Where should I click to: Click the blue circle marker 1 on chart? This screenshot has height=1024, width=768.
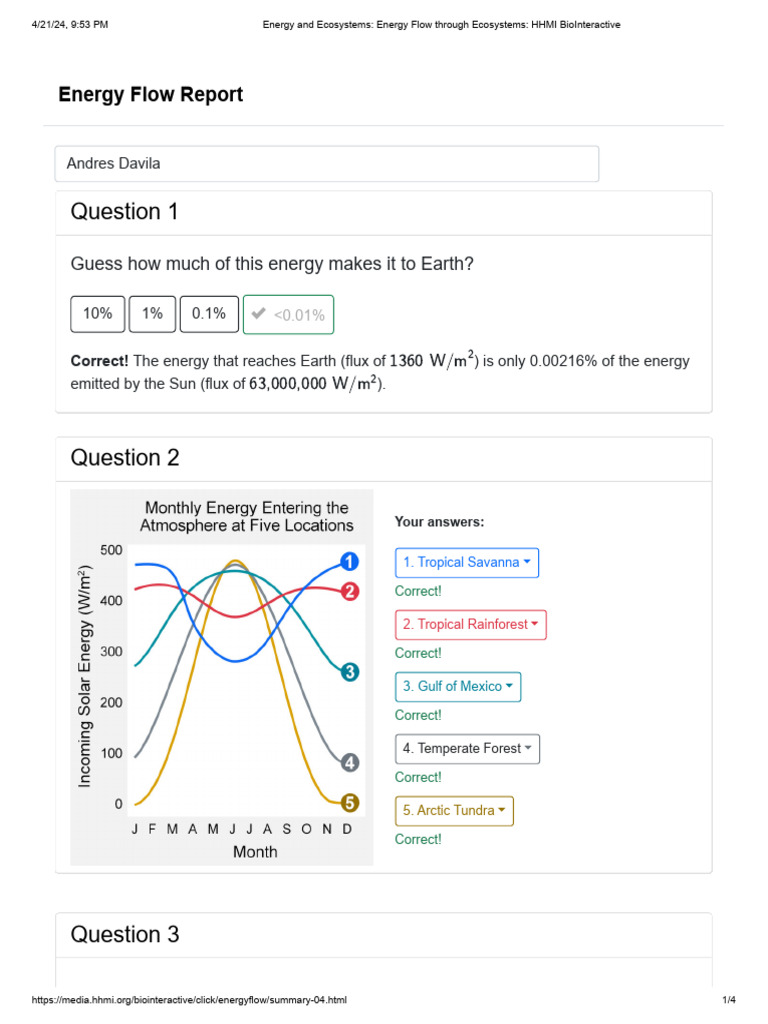pyautogui.click(x=349, y=561)
